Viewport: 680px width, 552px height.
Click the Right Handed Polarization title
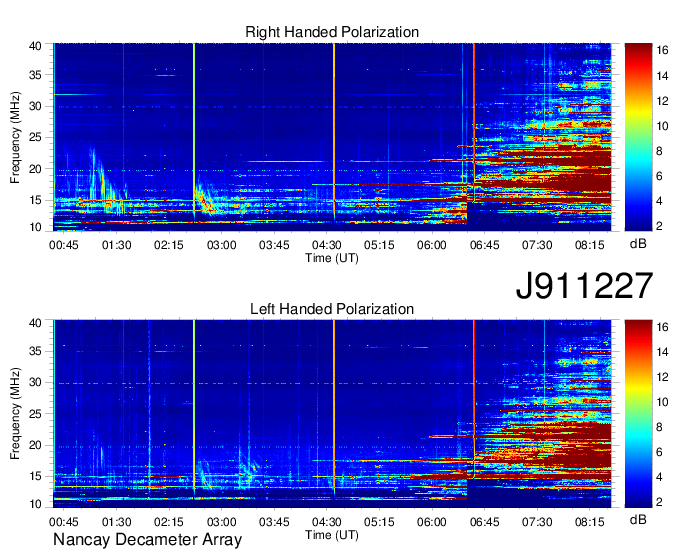332,32
